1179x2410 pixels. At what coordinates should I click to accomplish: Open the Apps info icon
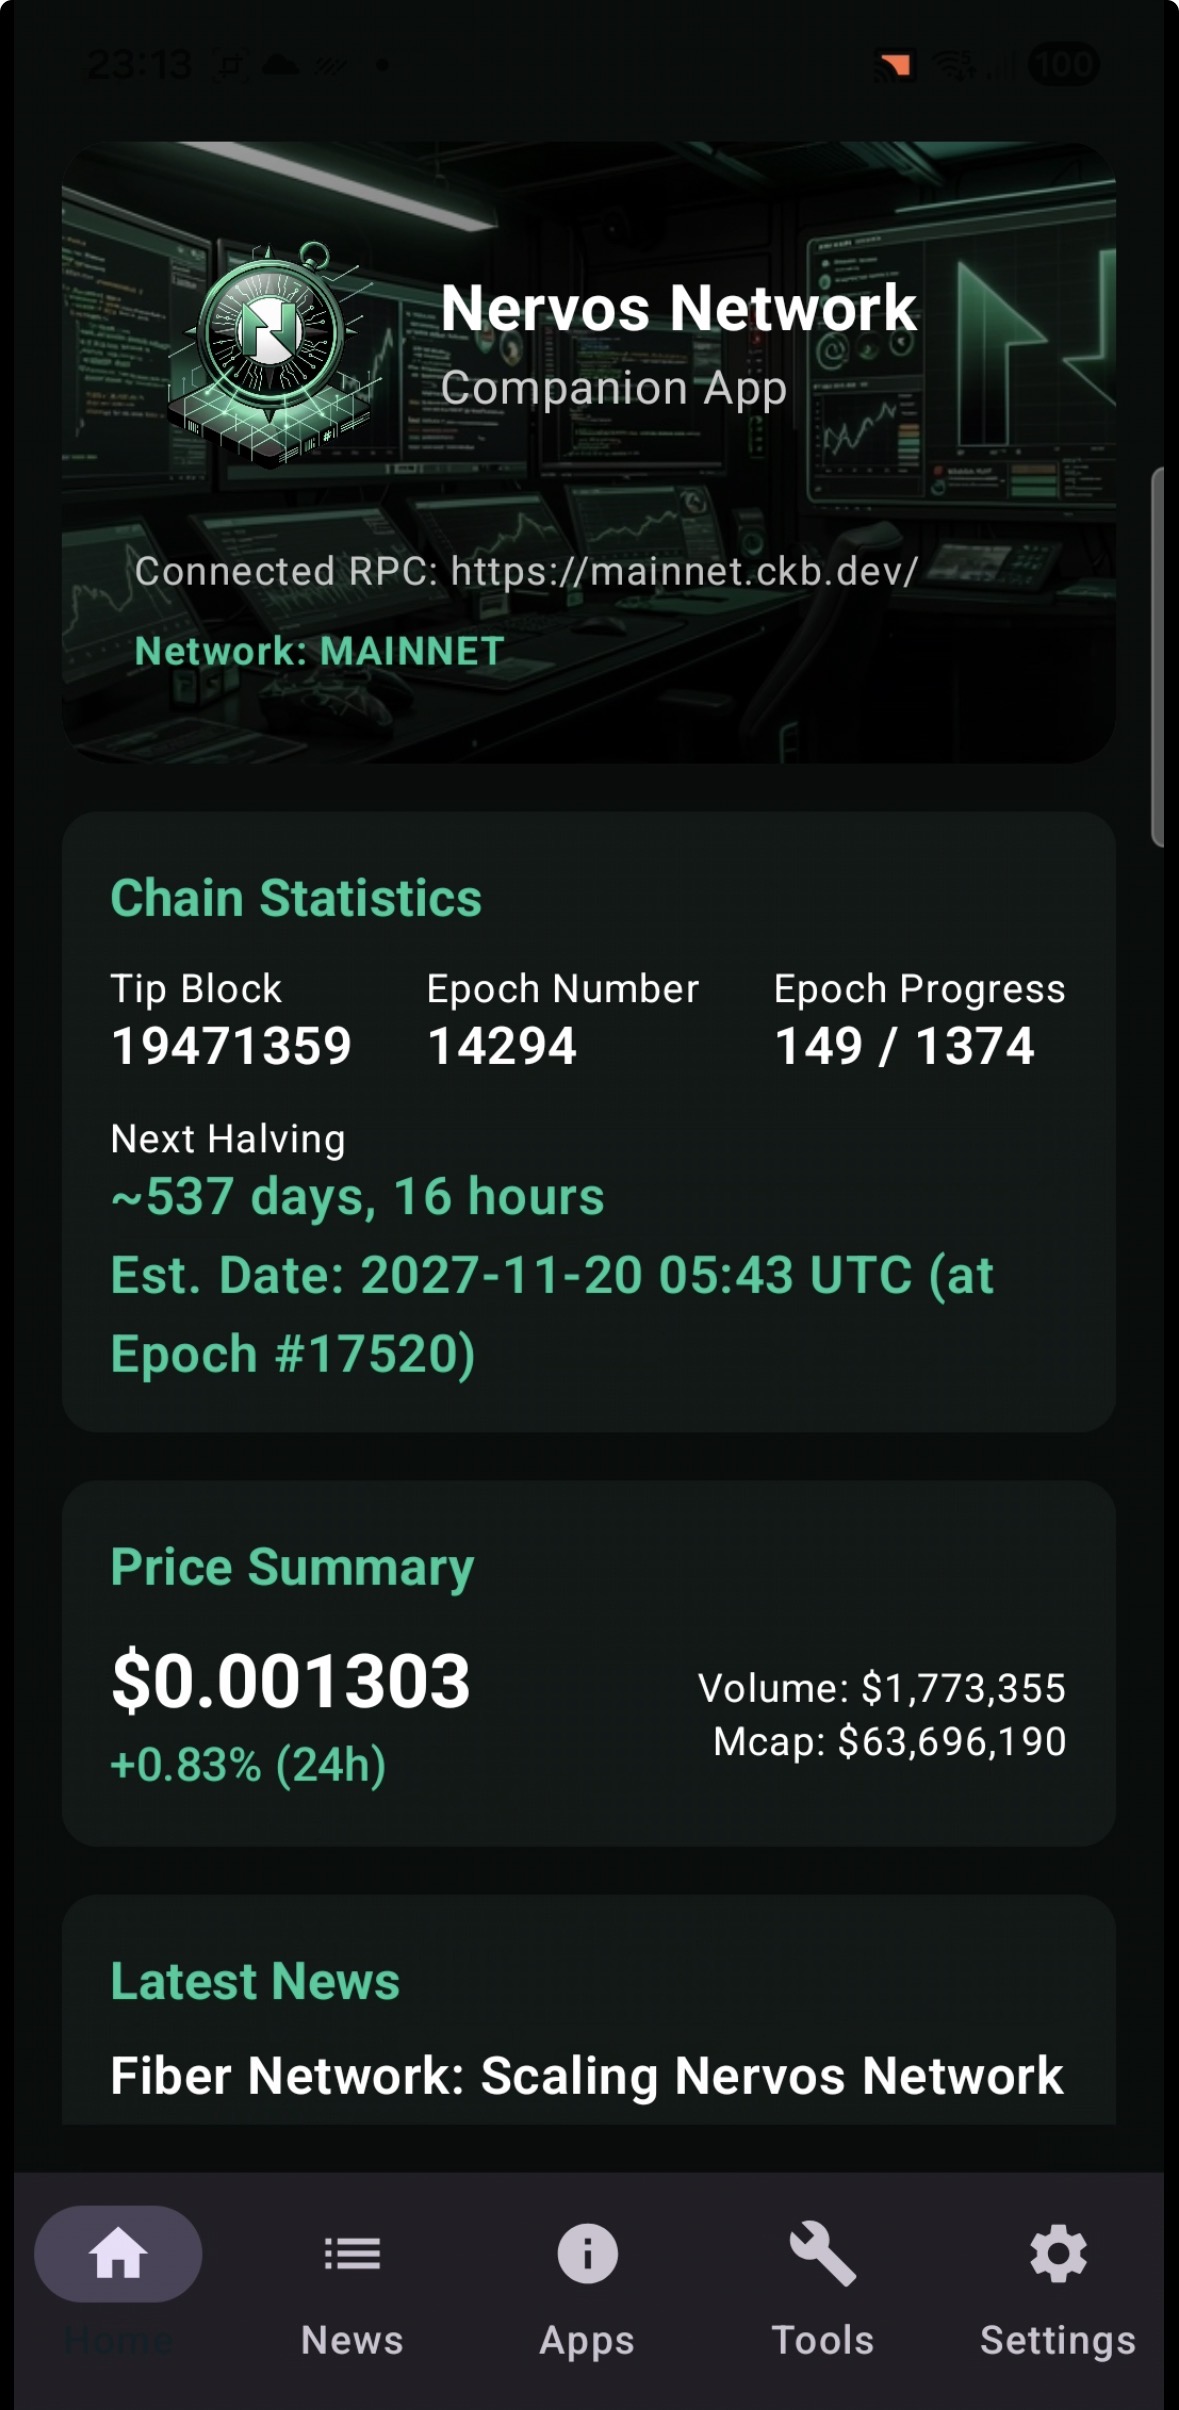click(x=587, y=2254)
